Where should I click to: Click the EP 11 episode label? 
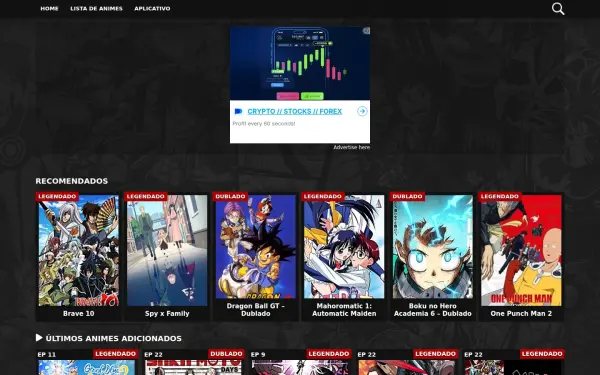tap(47, 354)
